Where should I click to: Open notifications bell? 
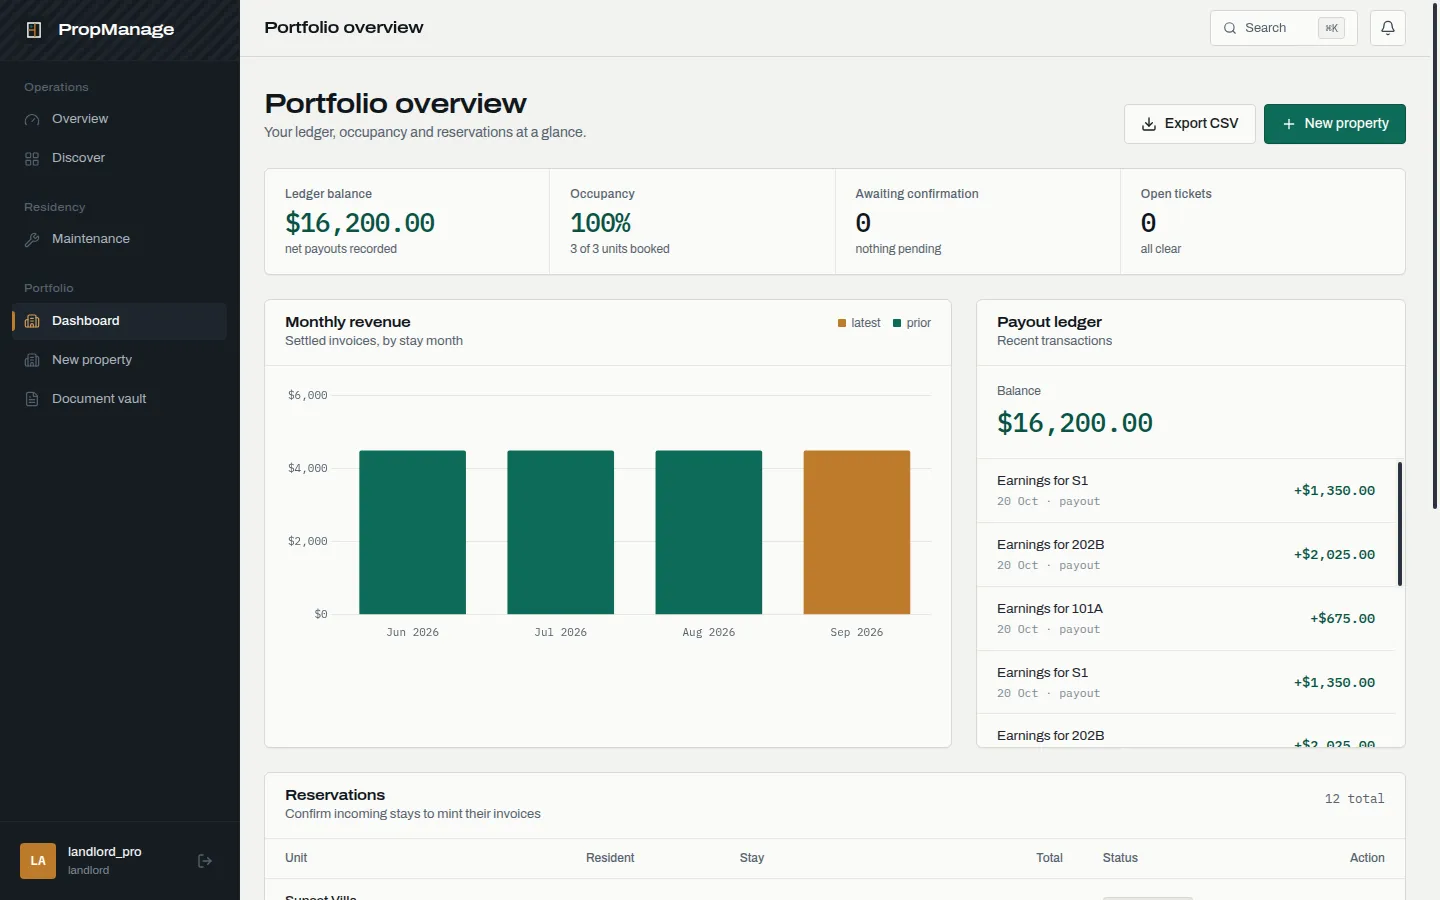pos(1388,28)
